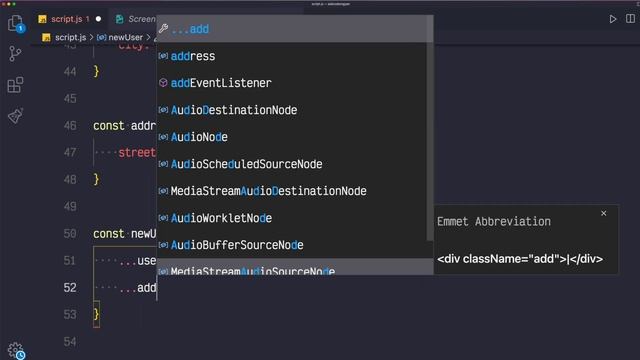Click script.js in the breadcrumb

tap(71, 37)
